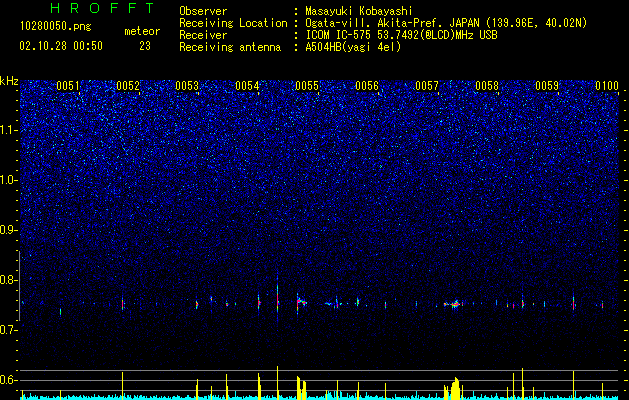Click the kHz axis unit label
Viewport: 629px width, 400px height.
coord(9,81)
